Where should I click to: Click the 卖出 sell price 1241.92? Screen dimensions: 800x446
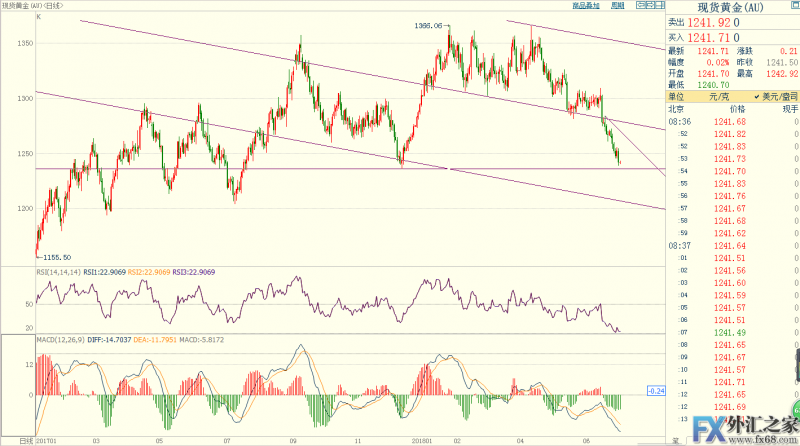click(x=722, y=21)
